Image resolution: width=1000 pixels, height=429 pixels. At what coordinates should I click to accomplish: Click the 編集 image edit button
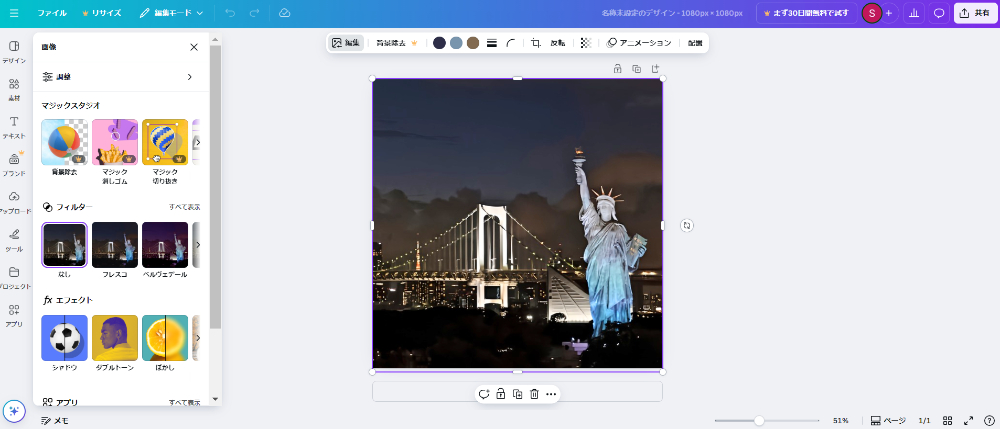pyautogui.click(x=346, y=43)
